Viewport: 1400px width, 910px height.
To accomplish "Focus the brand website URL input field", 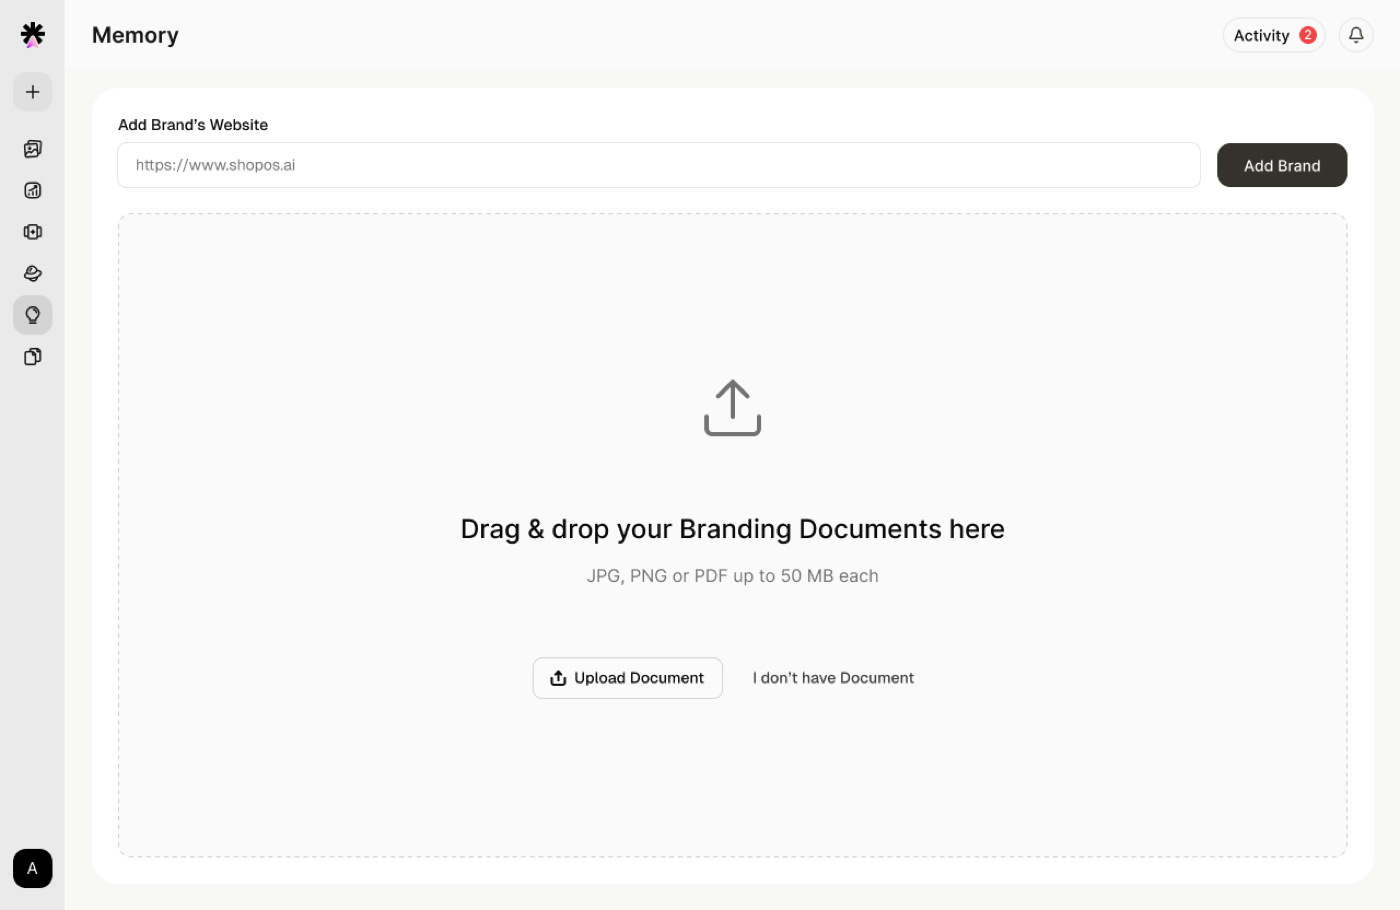I will (x=659, y=165).
